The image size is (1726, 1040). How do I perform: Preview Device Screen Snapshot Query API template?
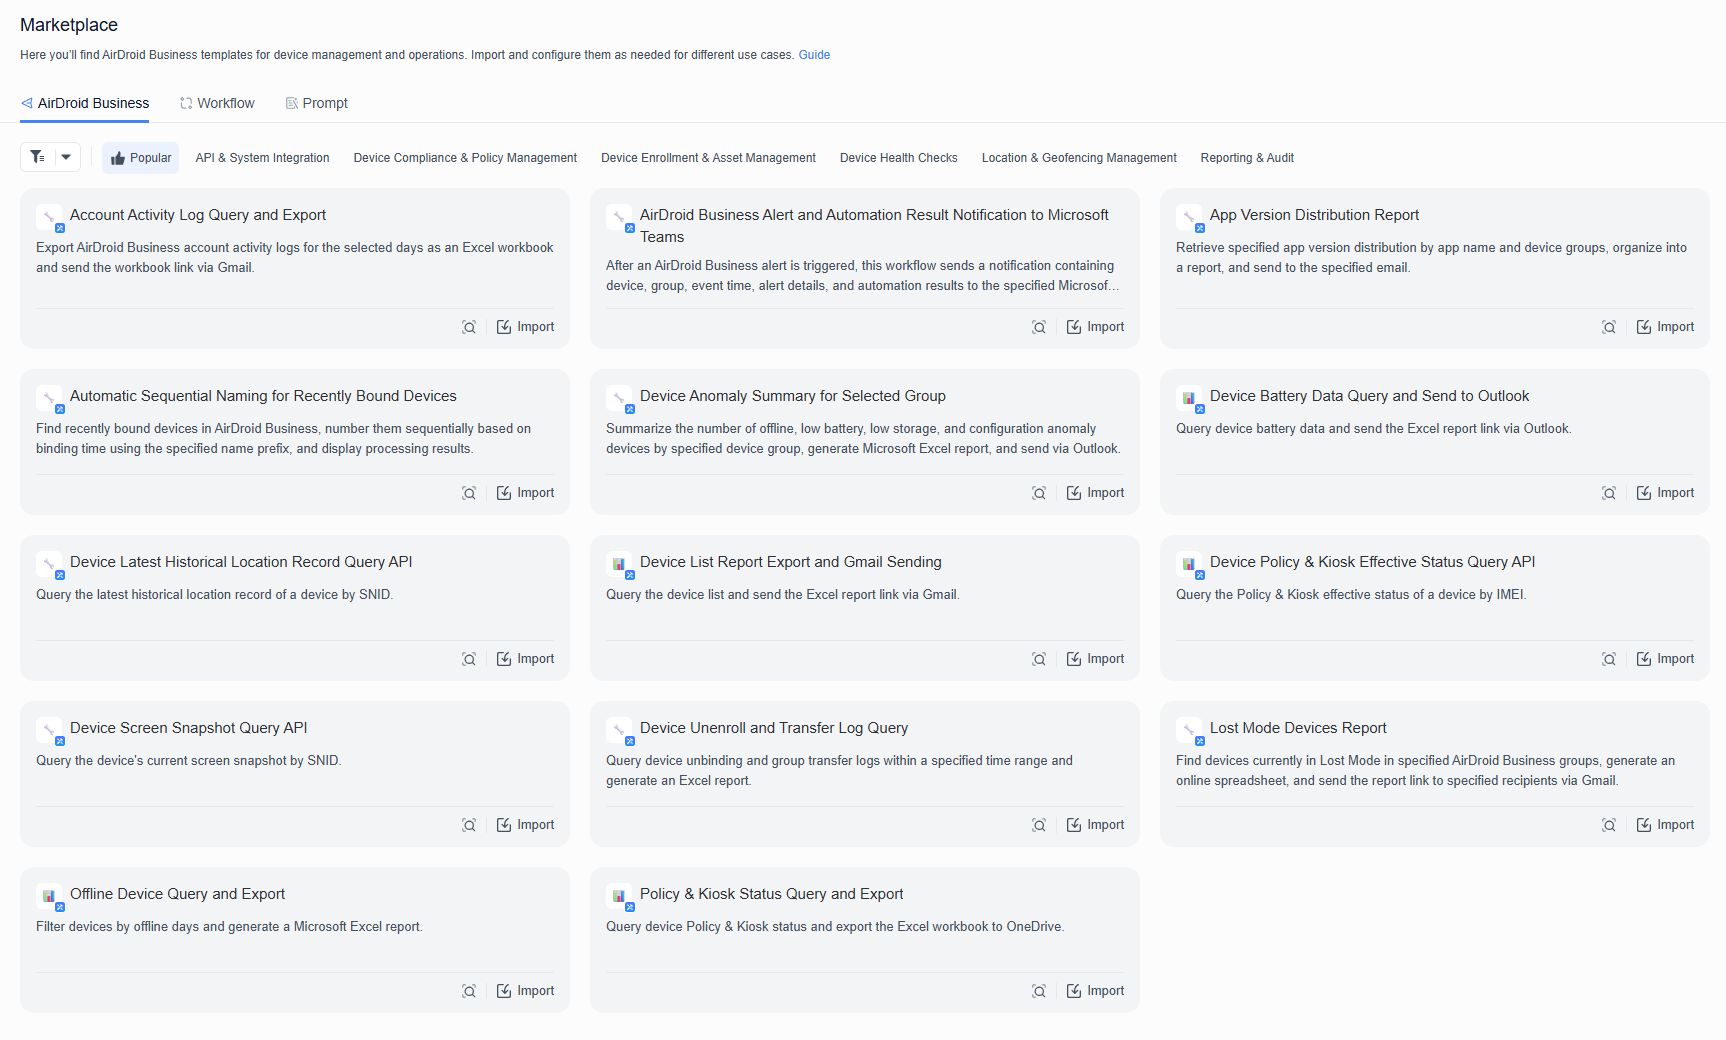tap(469, 825)
